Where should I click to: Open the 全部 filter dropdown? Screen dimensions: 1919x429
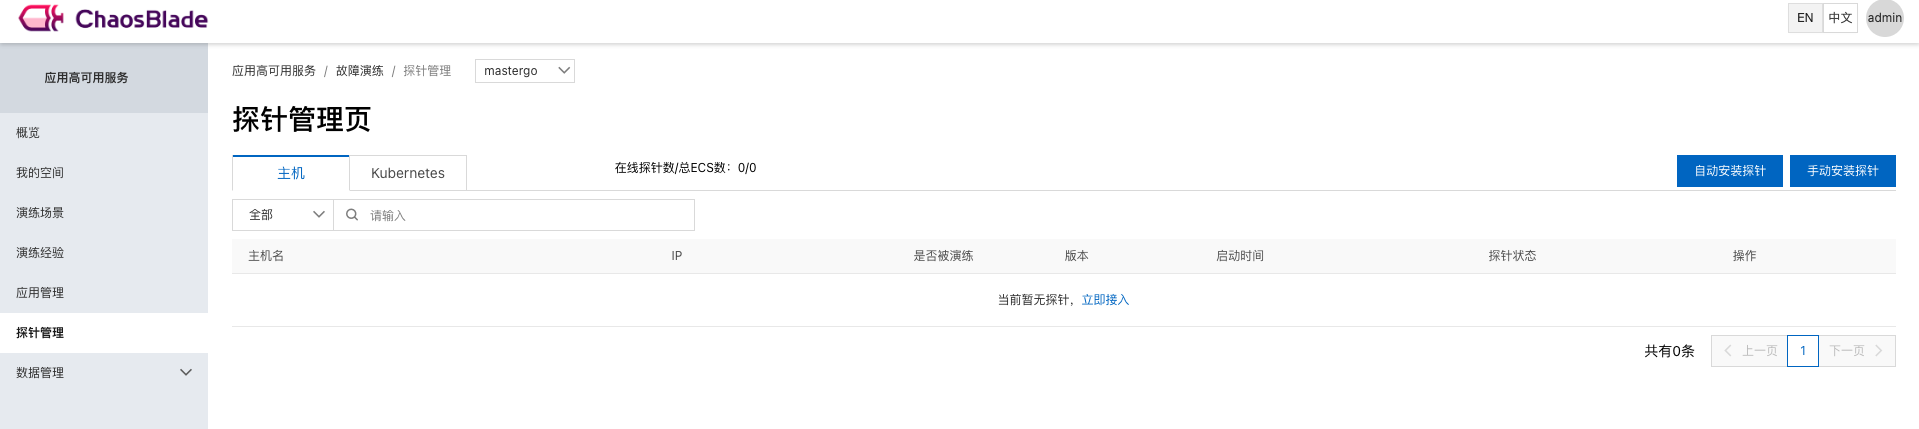pos(283,215)
